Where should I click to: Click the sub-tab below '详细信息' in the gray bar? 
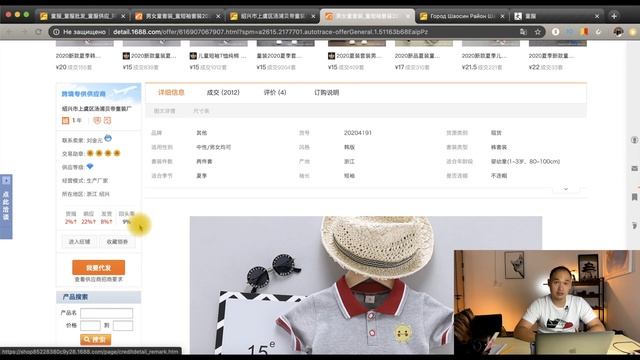[x=164, y=111]
